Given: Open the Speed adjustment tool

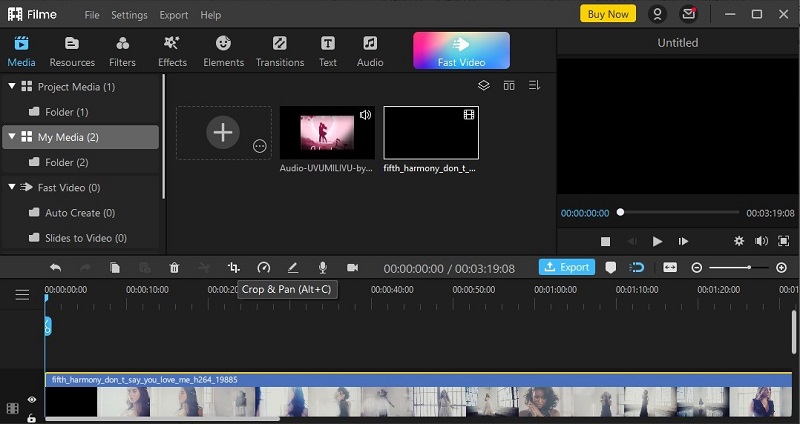Looking at the screenshot, I should 263,267.
